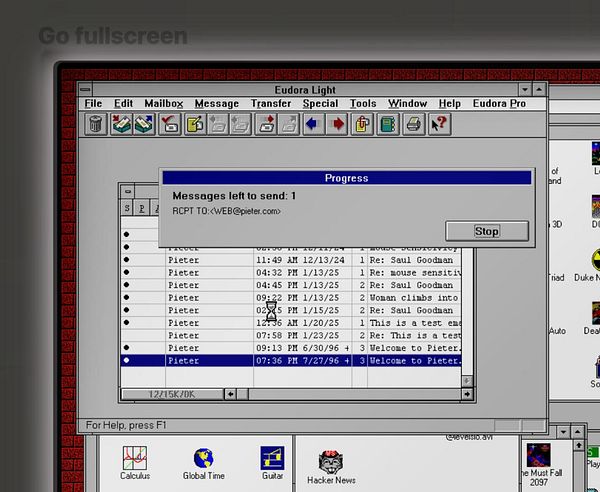
Task: Select the One Must Fall 2097 icon
Action: (539, 465)
